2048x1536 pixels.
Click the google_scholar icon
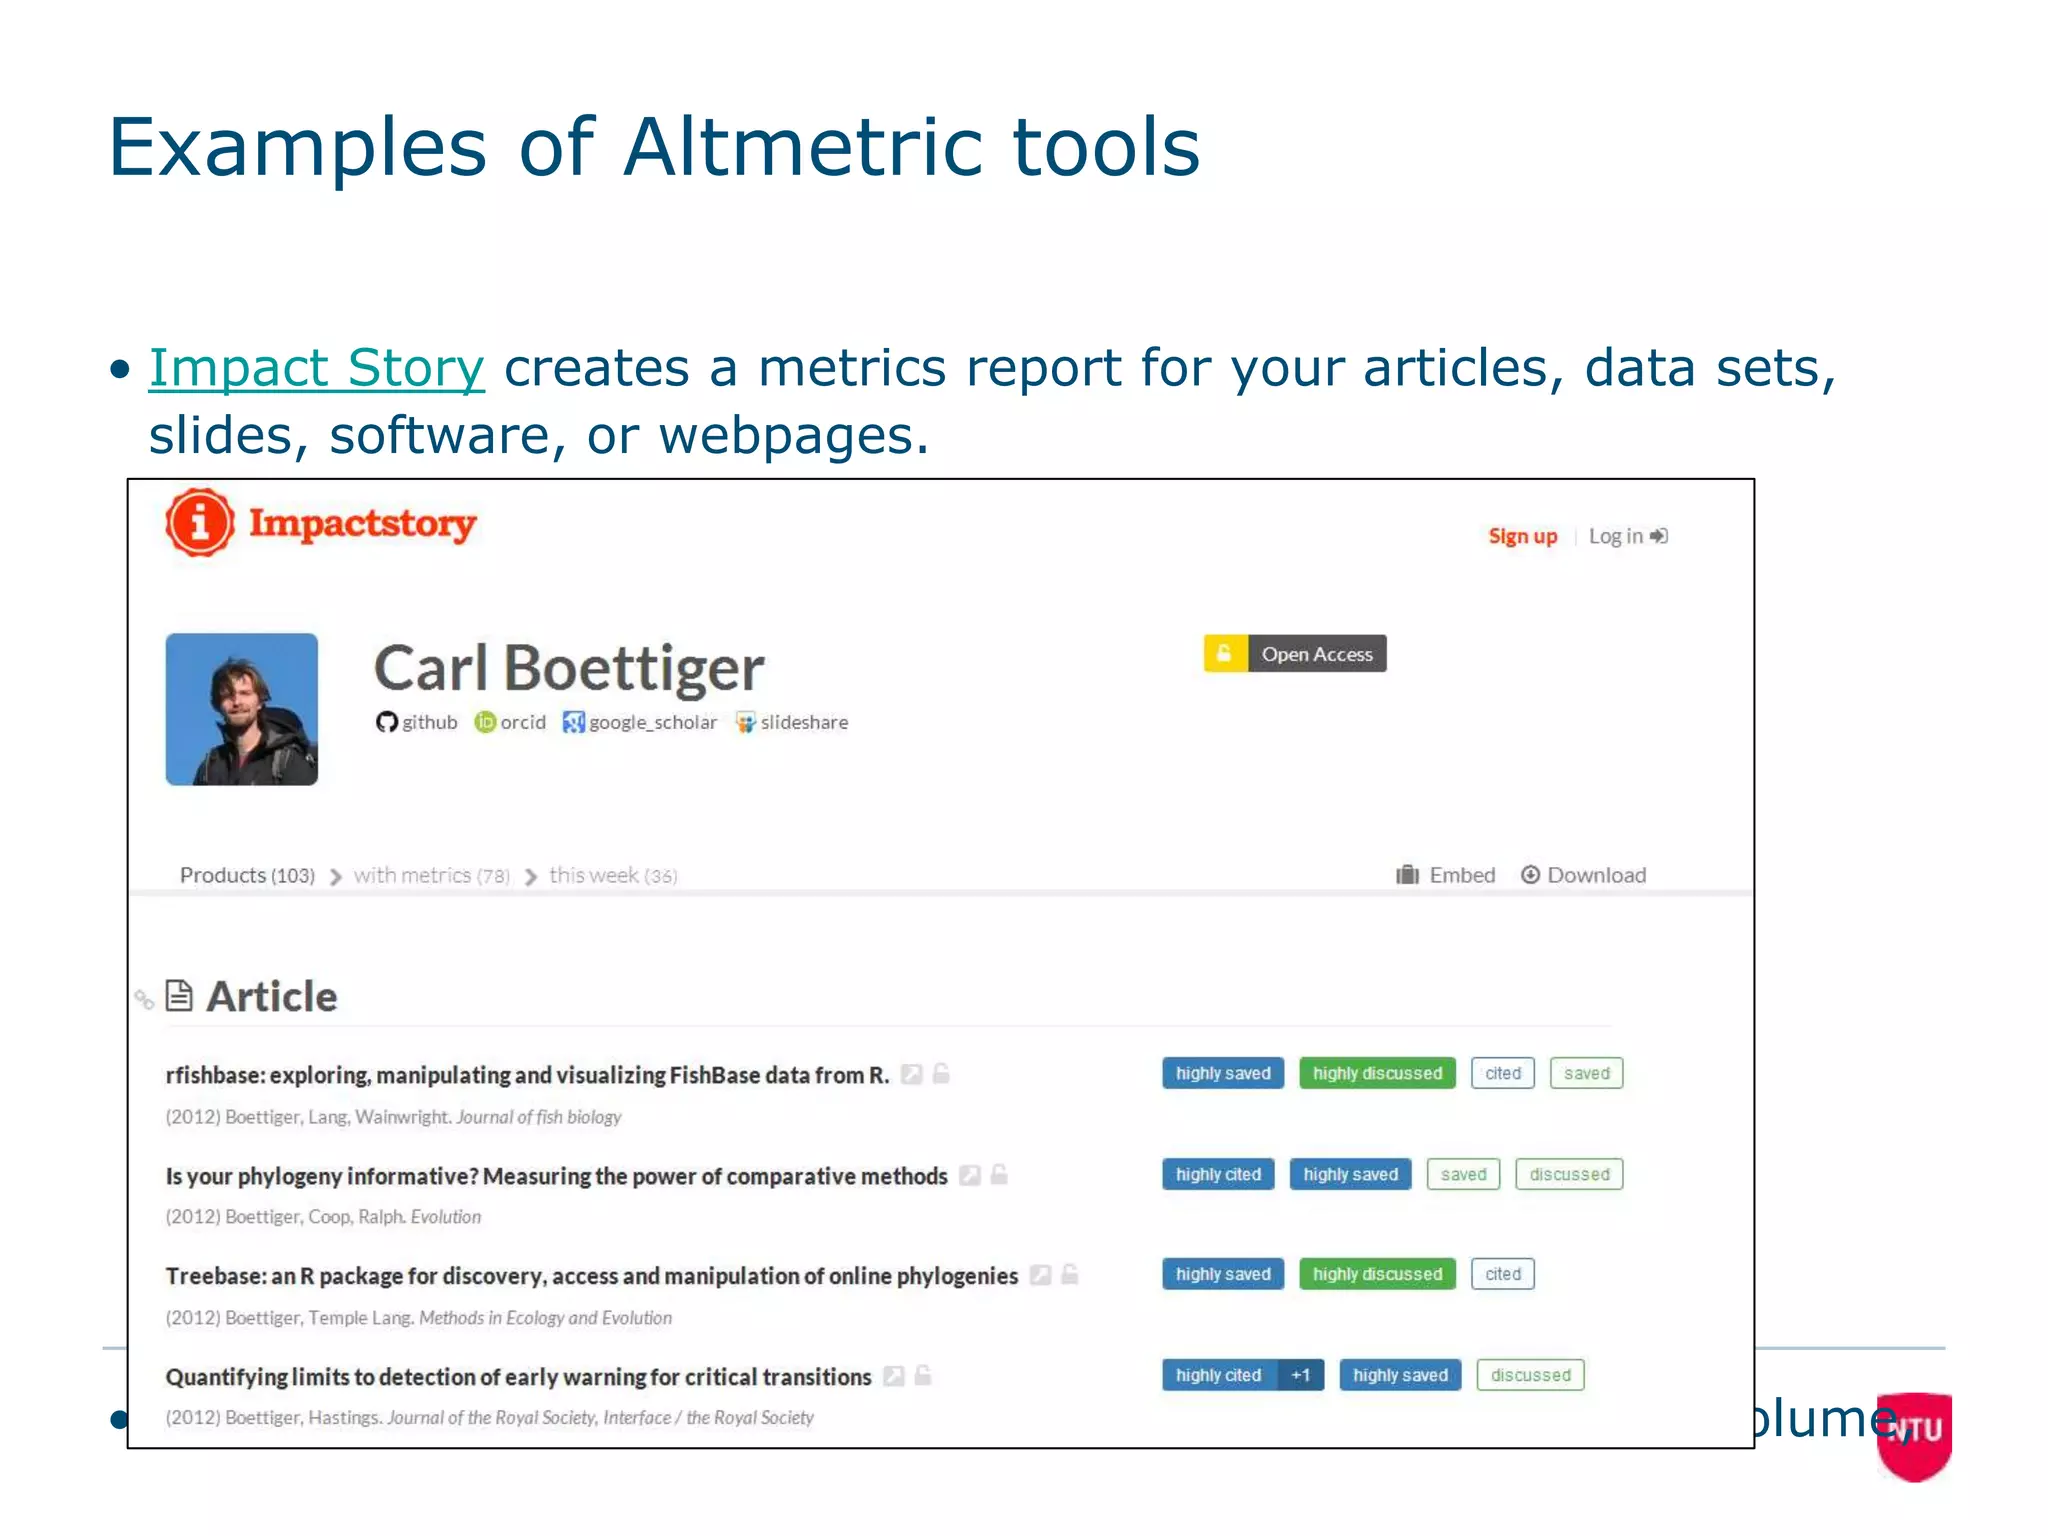point(574,722)
